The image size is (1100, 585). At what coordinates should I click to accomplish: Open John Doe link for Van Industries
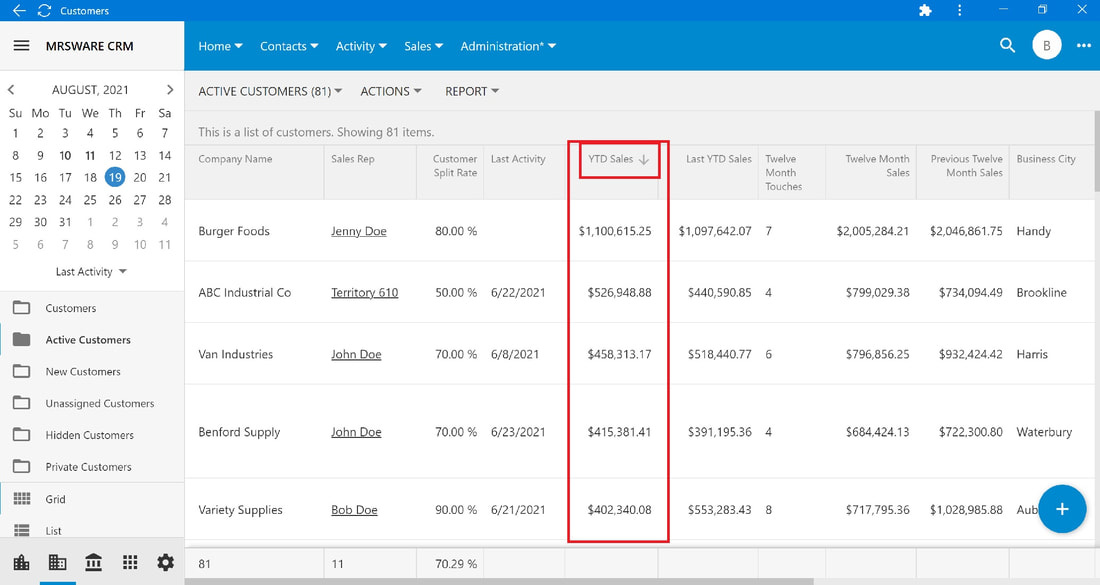coord(356,354)
